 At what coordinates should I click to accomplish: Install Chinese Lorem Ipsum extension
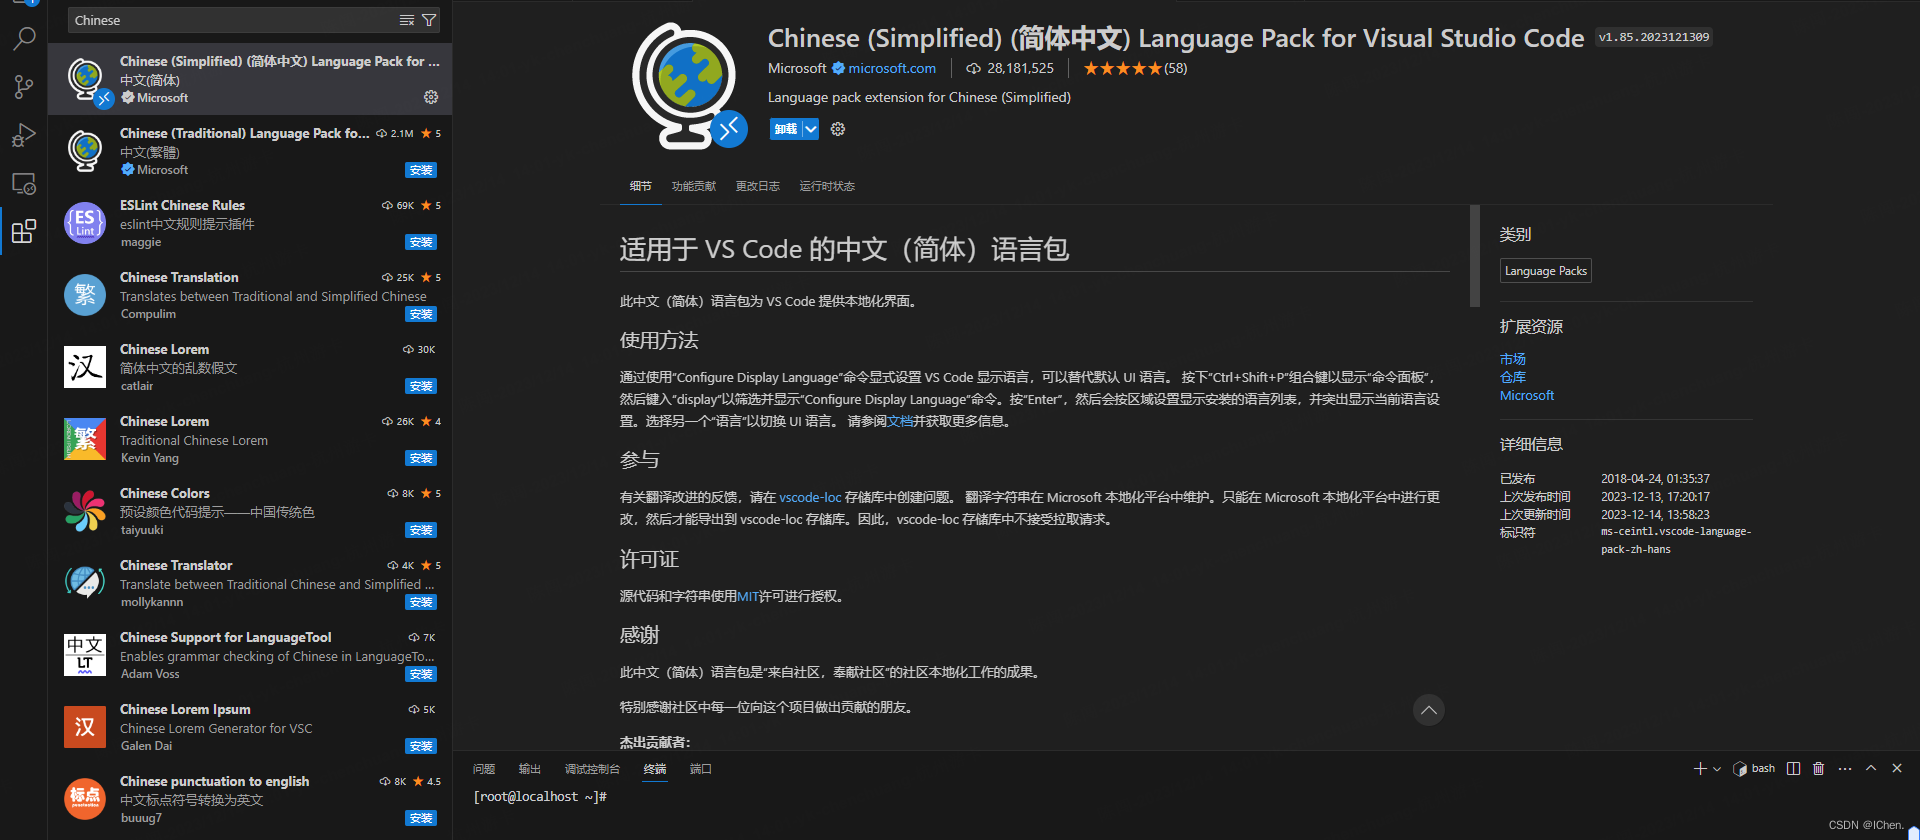point(421,746)
